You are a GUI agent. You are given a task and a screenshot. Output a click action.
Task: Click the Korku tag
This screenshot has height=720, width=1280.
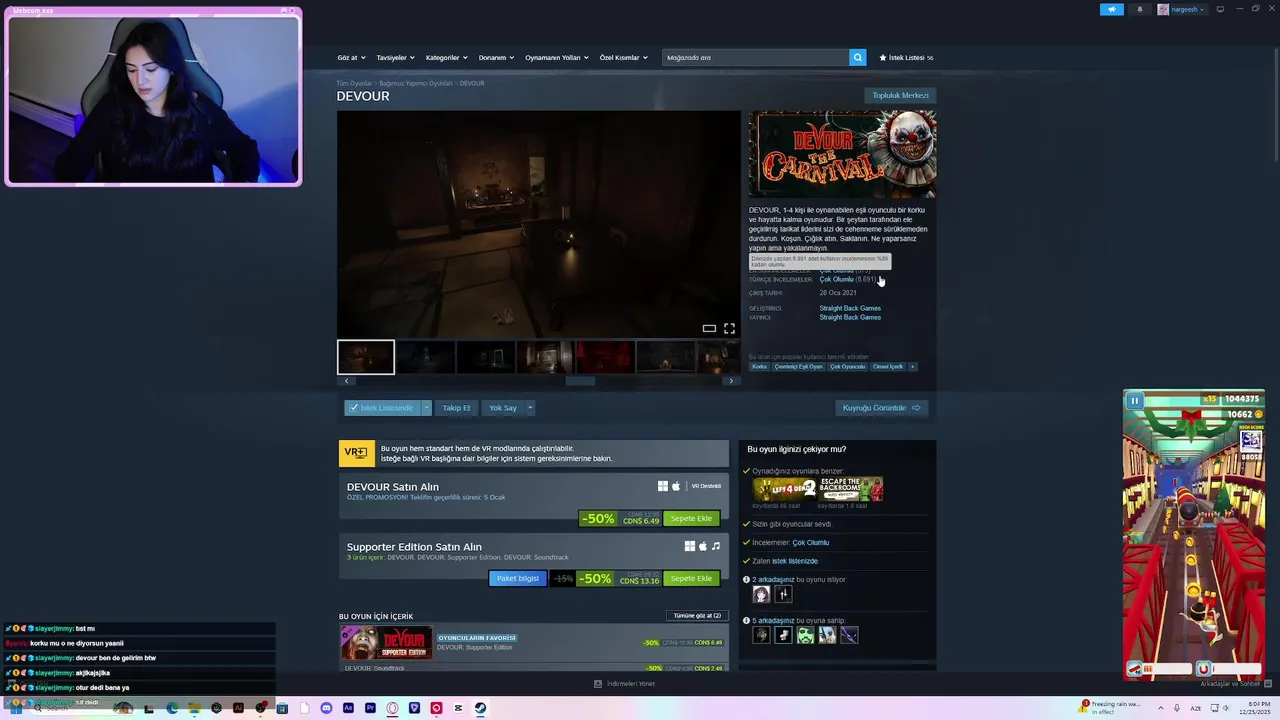pyautogui.click(x=760, y=367)
